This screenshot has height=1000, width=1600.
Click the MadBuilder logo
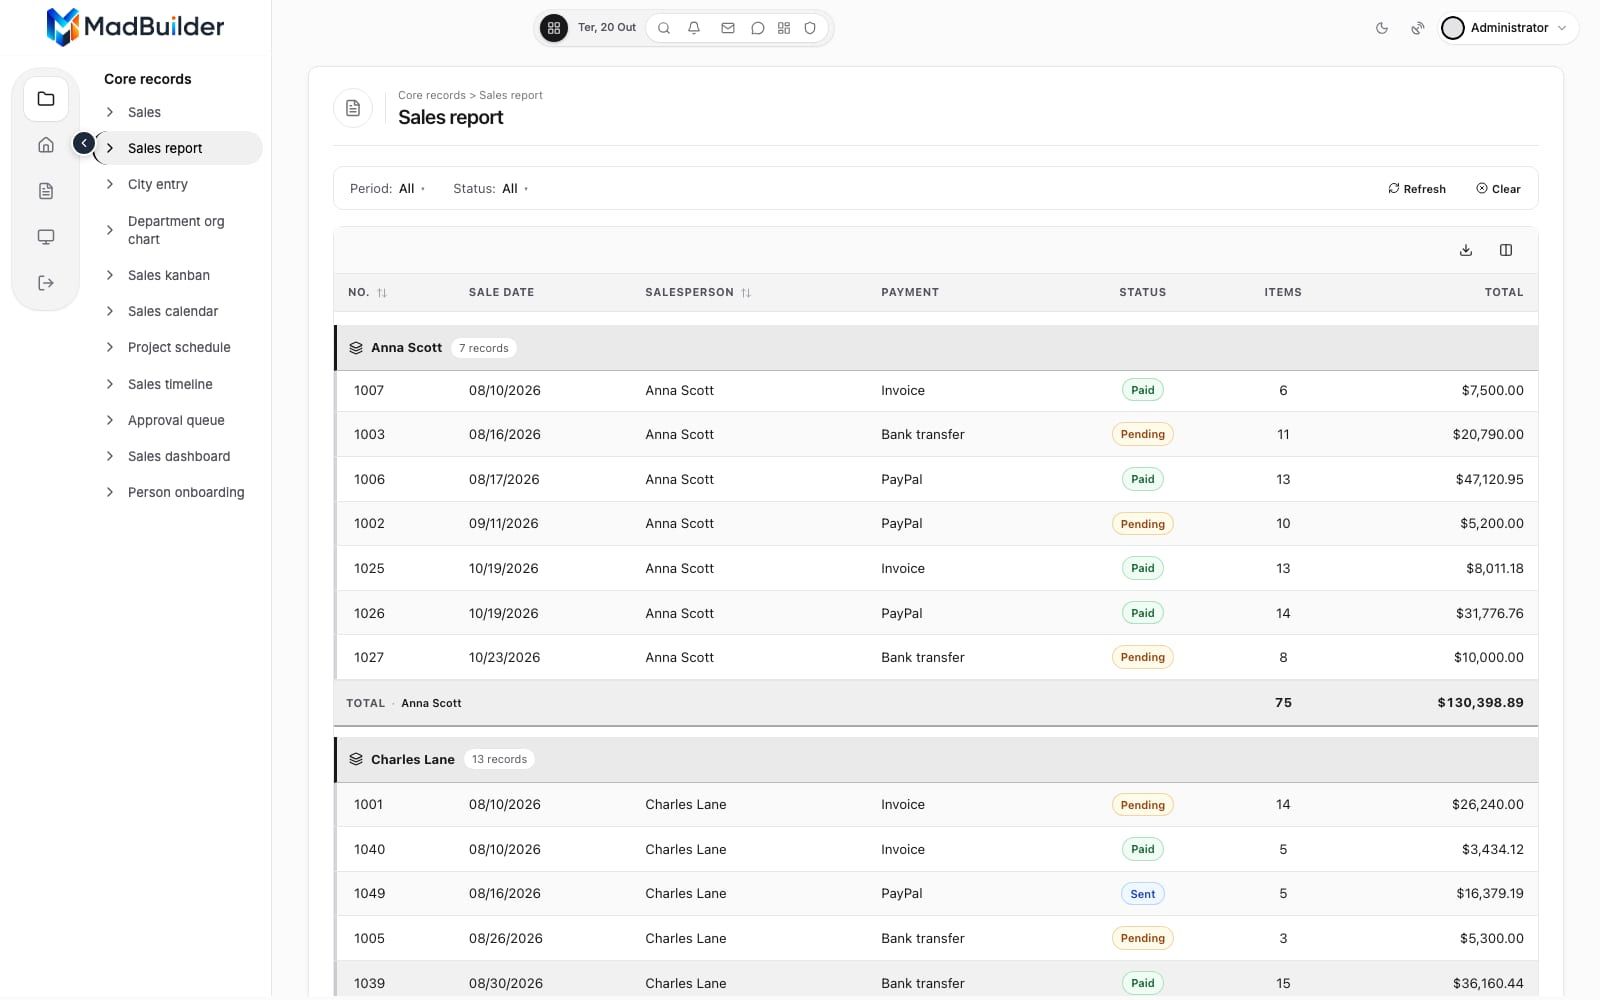pos(135,27)
